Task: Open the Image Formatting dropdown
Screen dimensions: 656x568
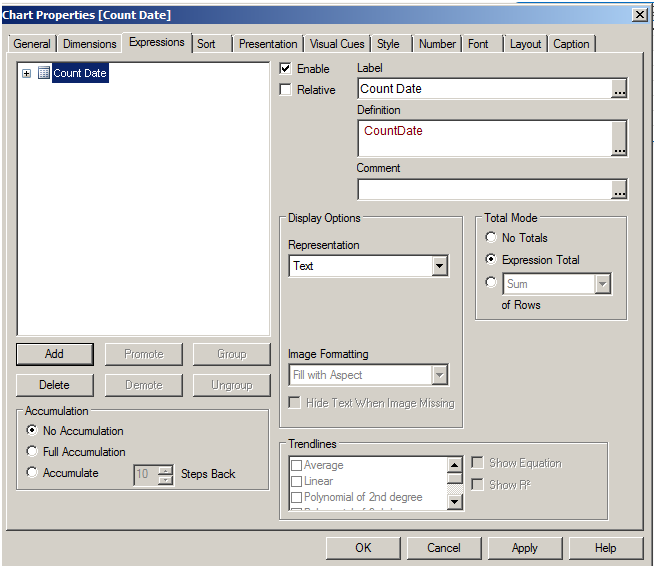Action: (x=439, y=375)
